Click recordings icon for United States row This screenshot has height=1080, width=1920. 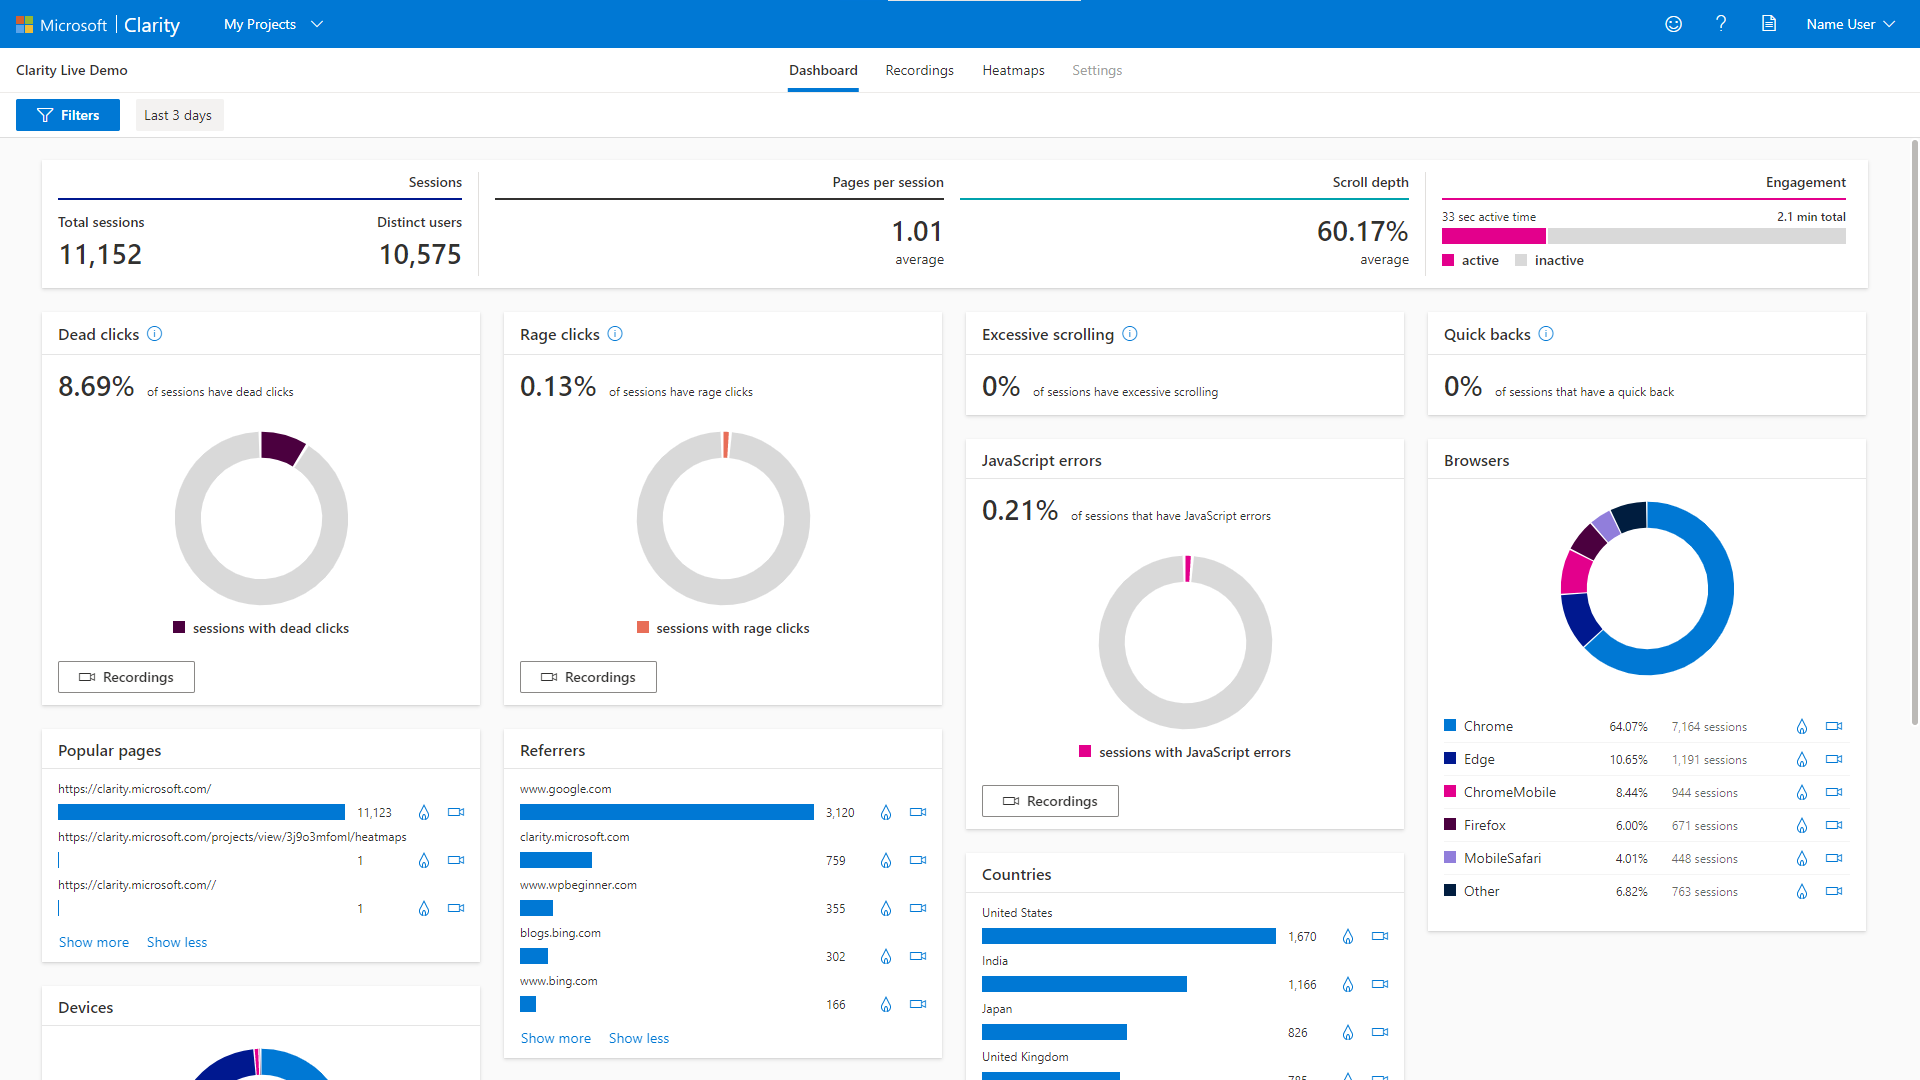pos(1379,937)
